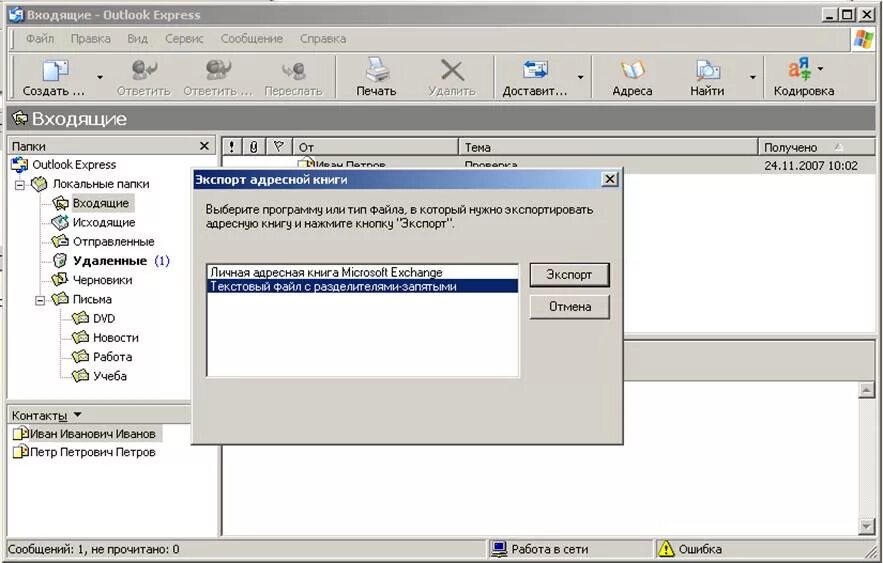Click the Входящие header bar icon
The image size is (883, 563).
[20, 118]
